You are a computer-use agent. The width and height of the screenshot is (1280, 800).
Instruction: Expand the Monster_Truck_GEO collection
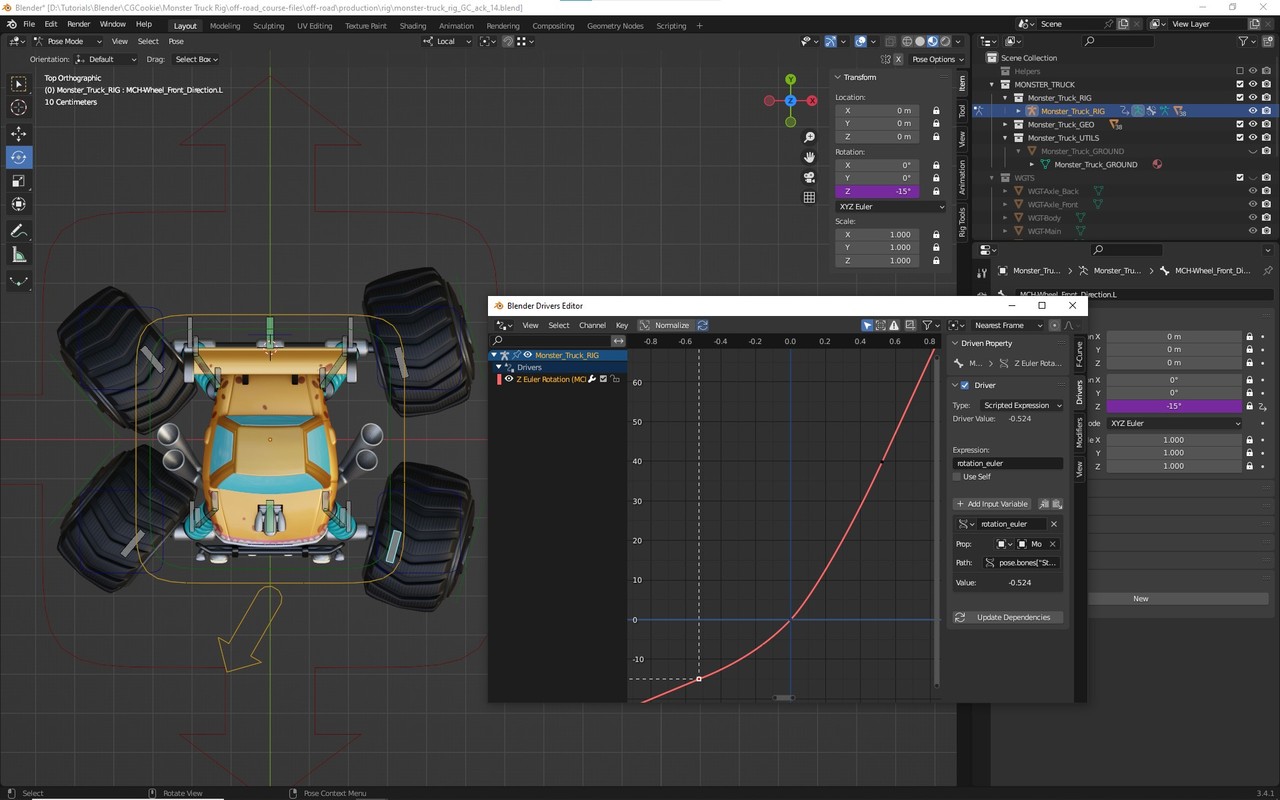tap(1006, 125)
